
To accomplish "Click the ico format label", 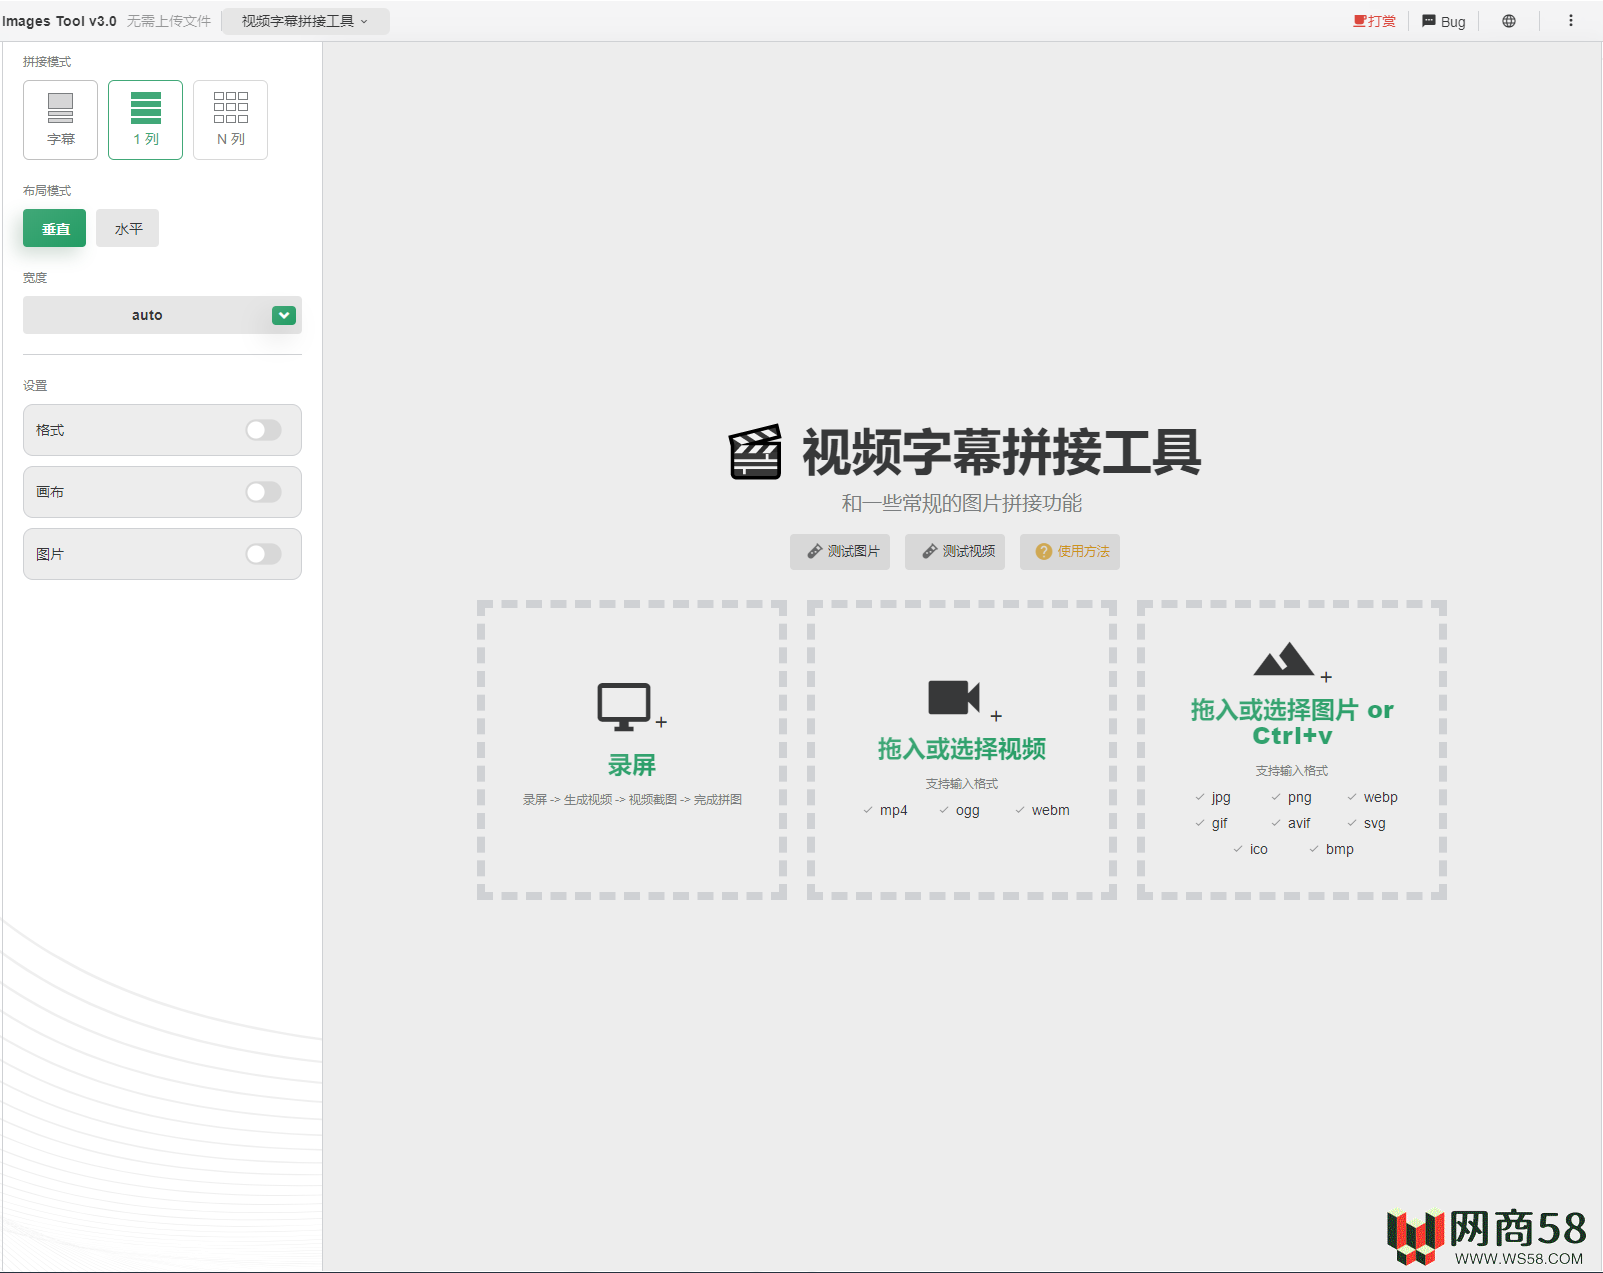I will click(x=1259, y=849).
